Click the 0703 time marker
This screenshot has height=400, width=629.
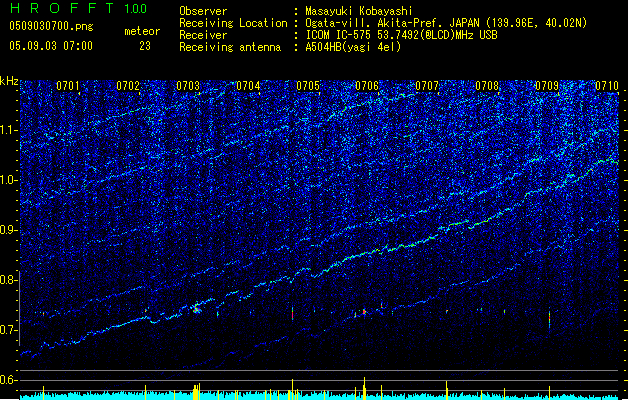point(188,86)
